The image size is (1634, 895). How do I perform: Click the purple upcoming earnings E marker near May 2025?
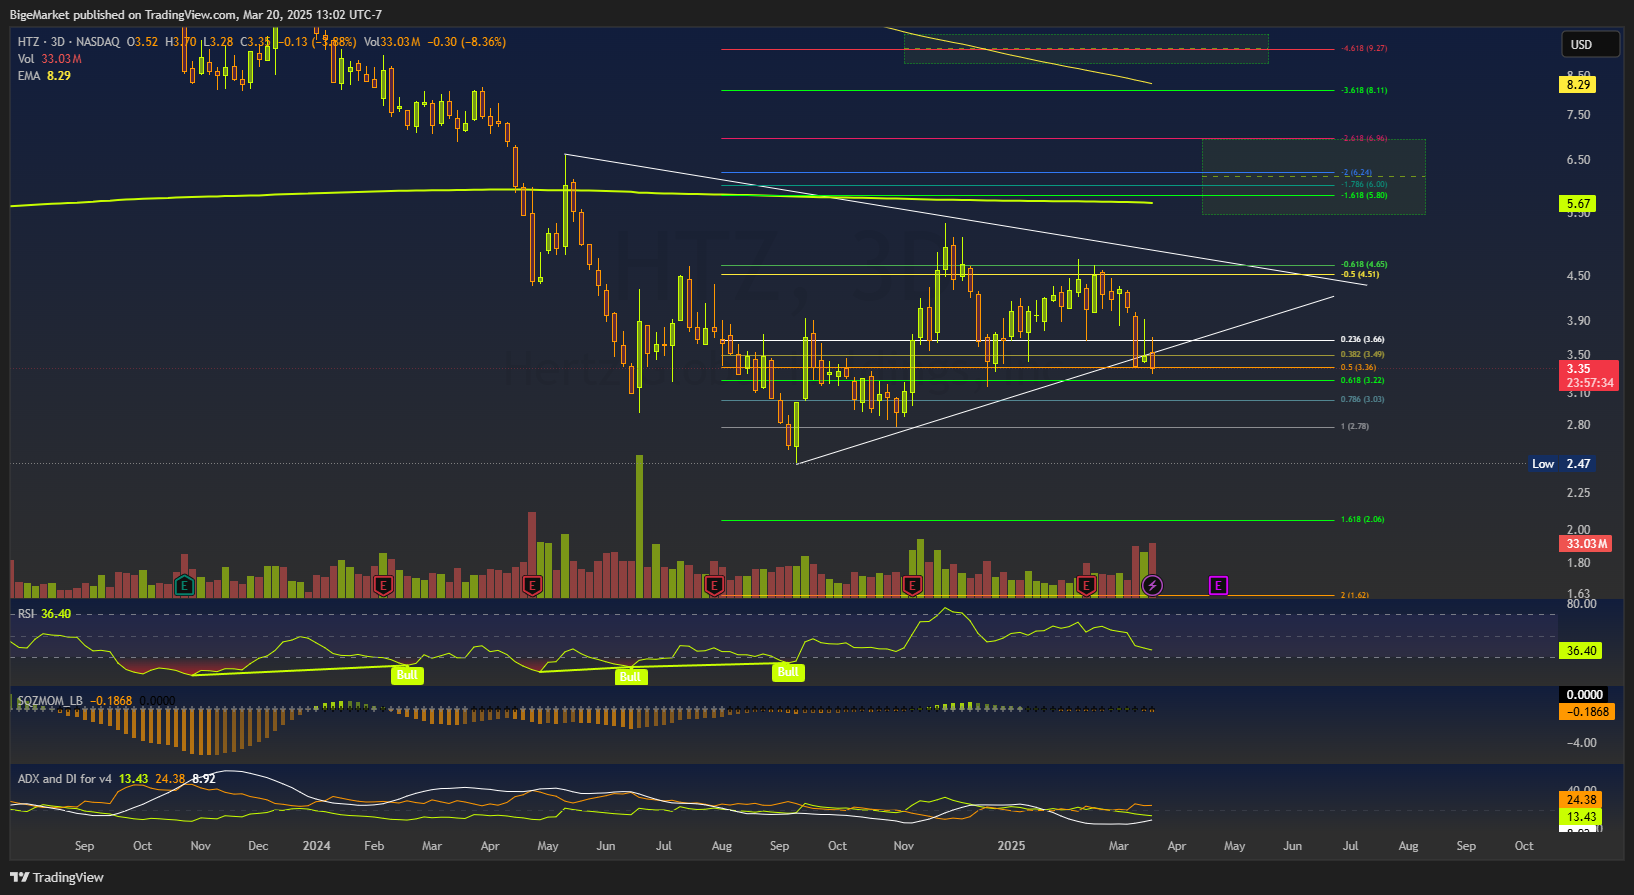(x=1218, y=586)
